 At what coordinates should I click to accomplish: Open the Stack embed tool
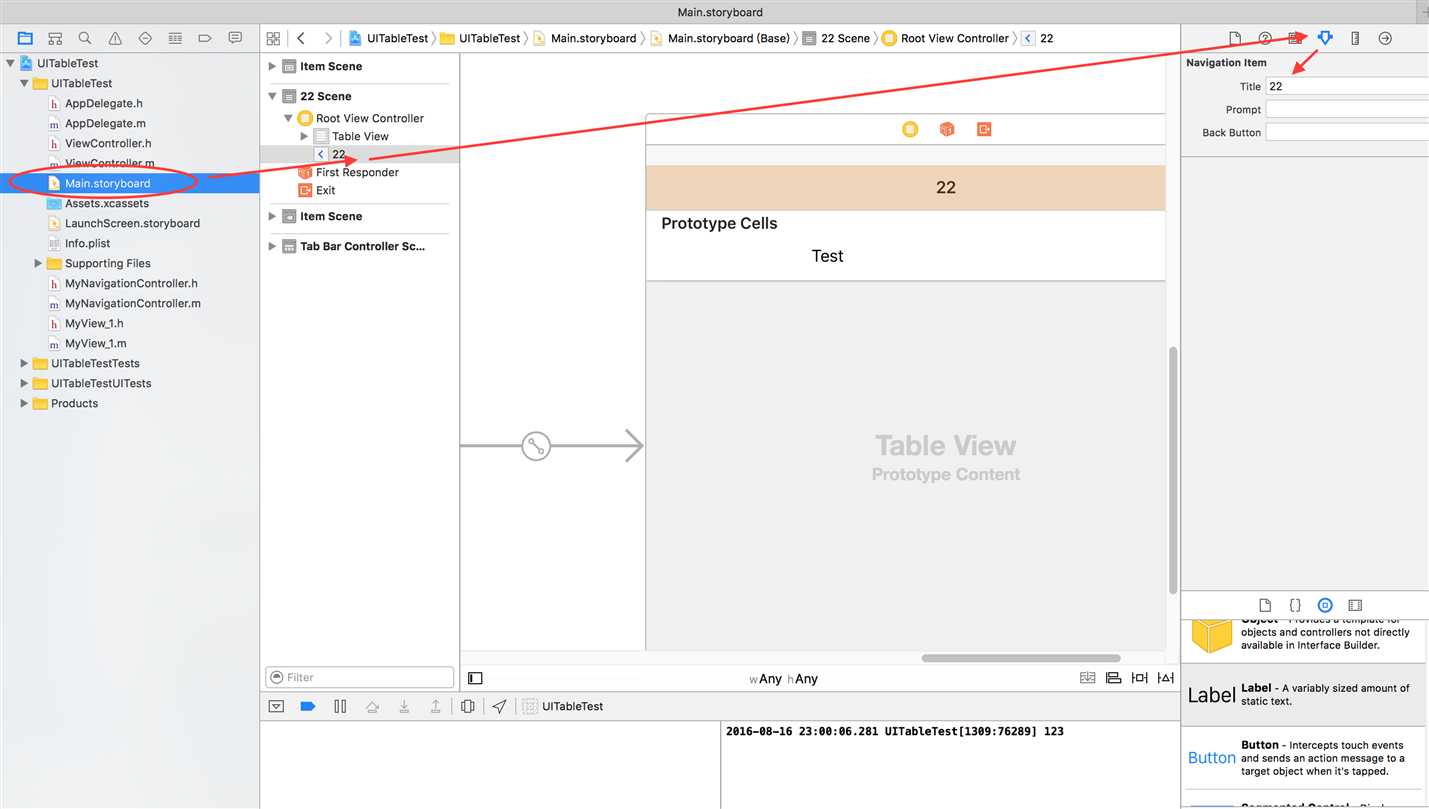[1088, 678]
